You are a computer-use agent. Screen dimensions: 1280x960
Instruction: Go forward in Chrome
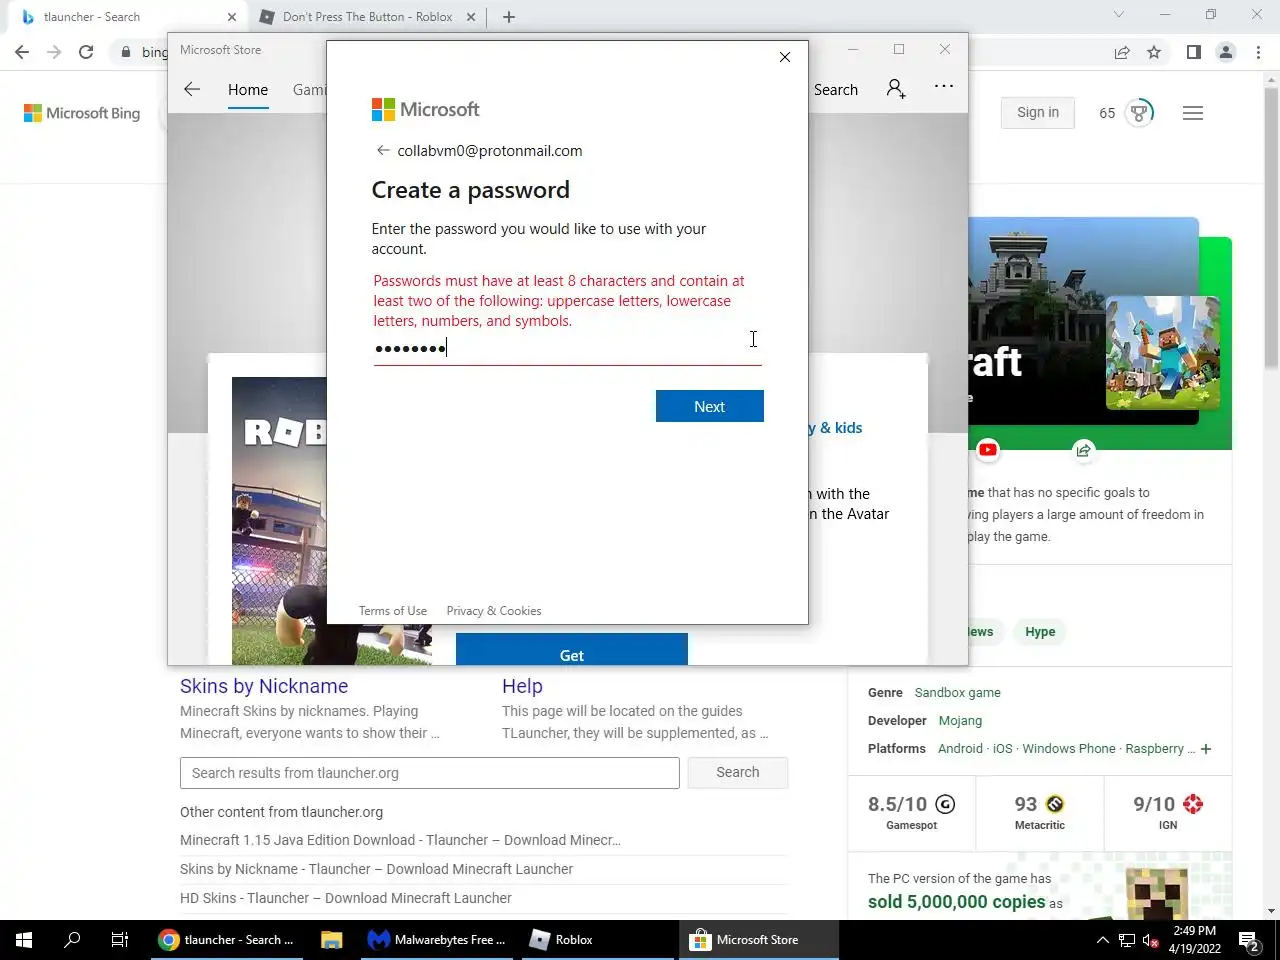pyautogui.click(x=54, y=52)
